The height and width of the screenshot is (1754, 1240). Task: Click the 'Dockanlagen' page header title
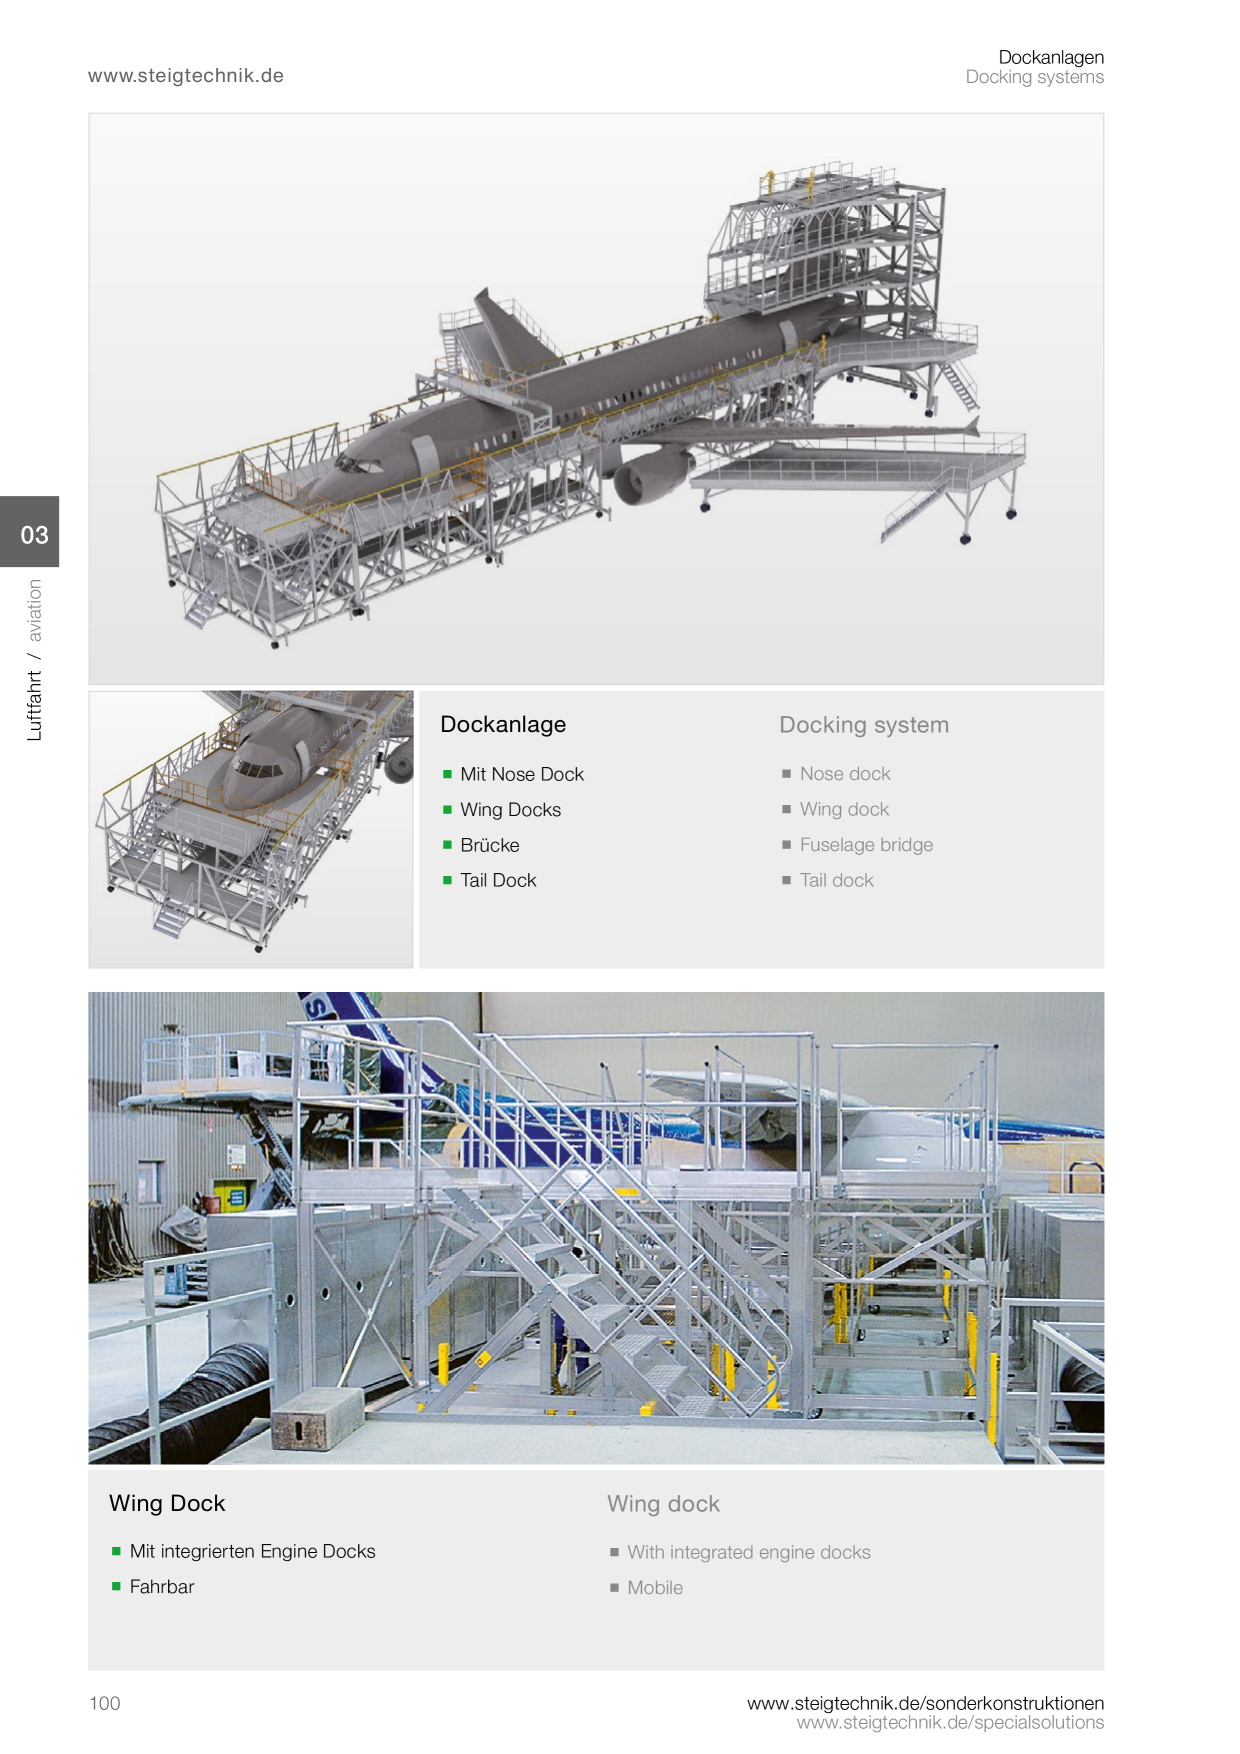pos(1051,57)
